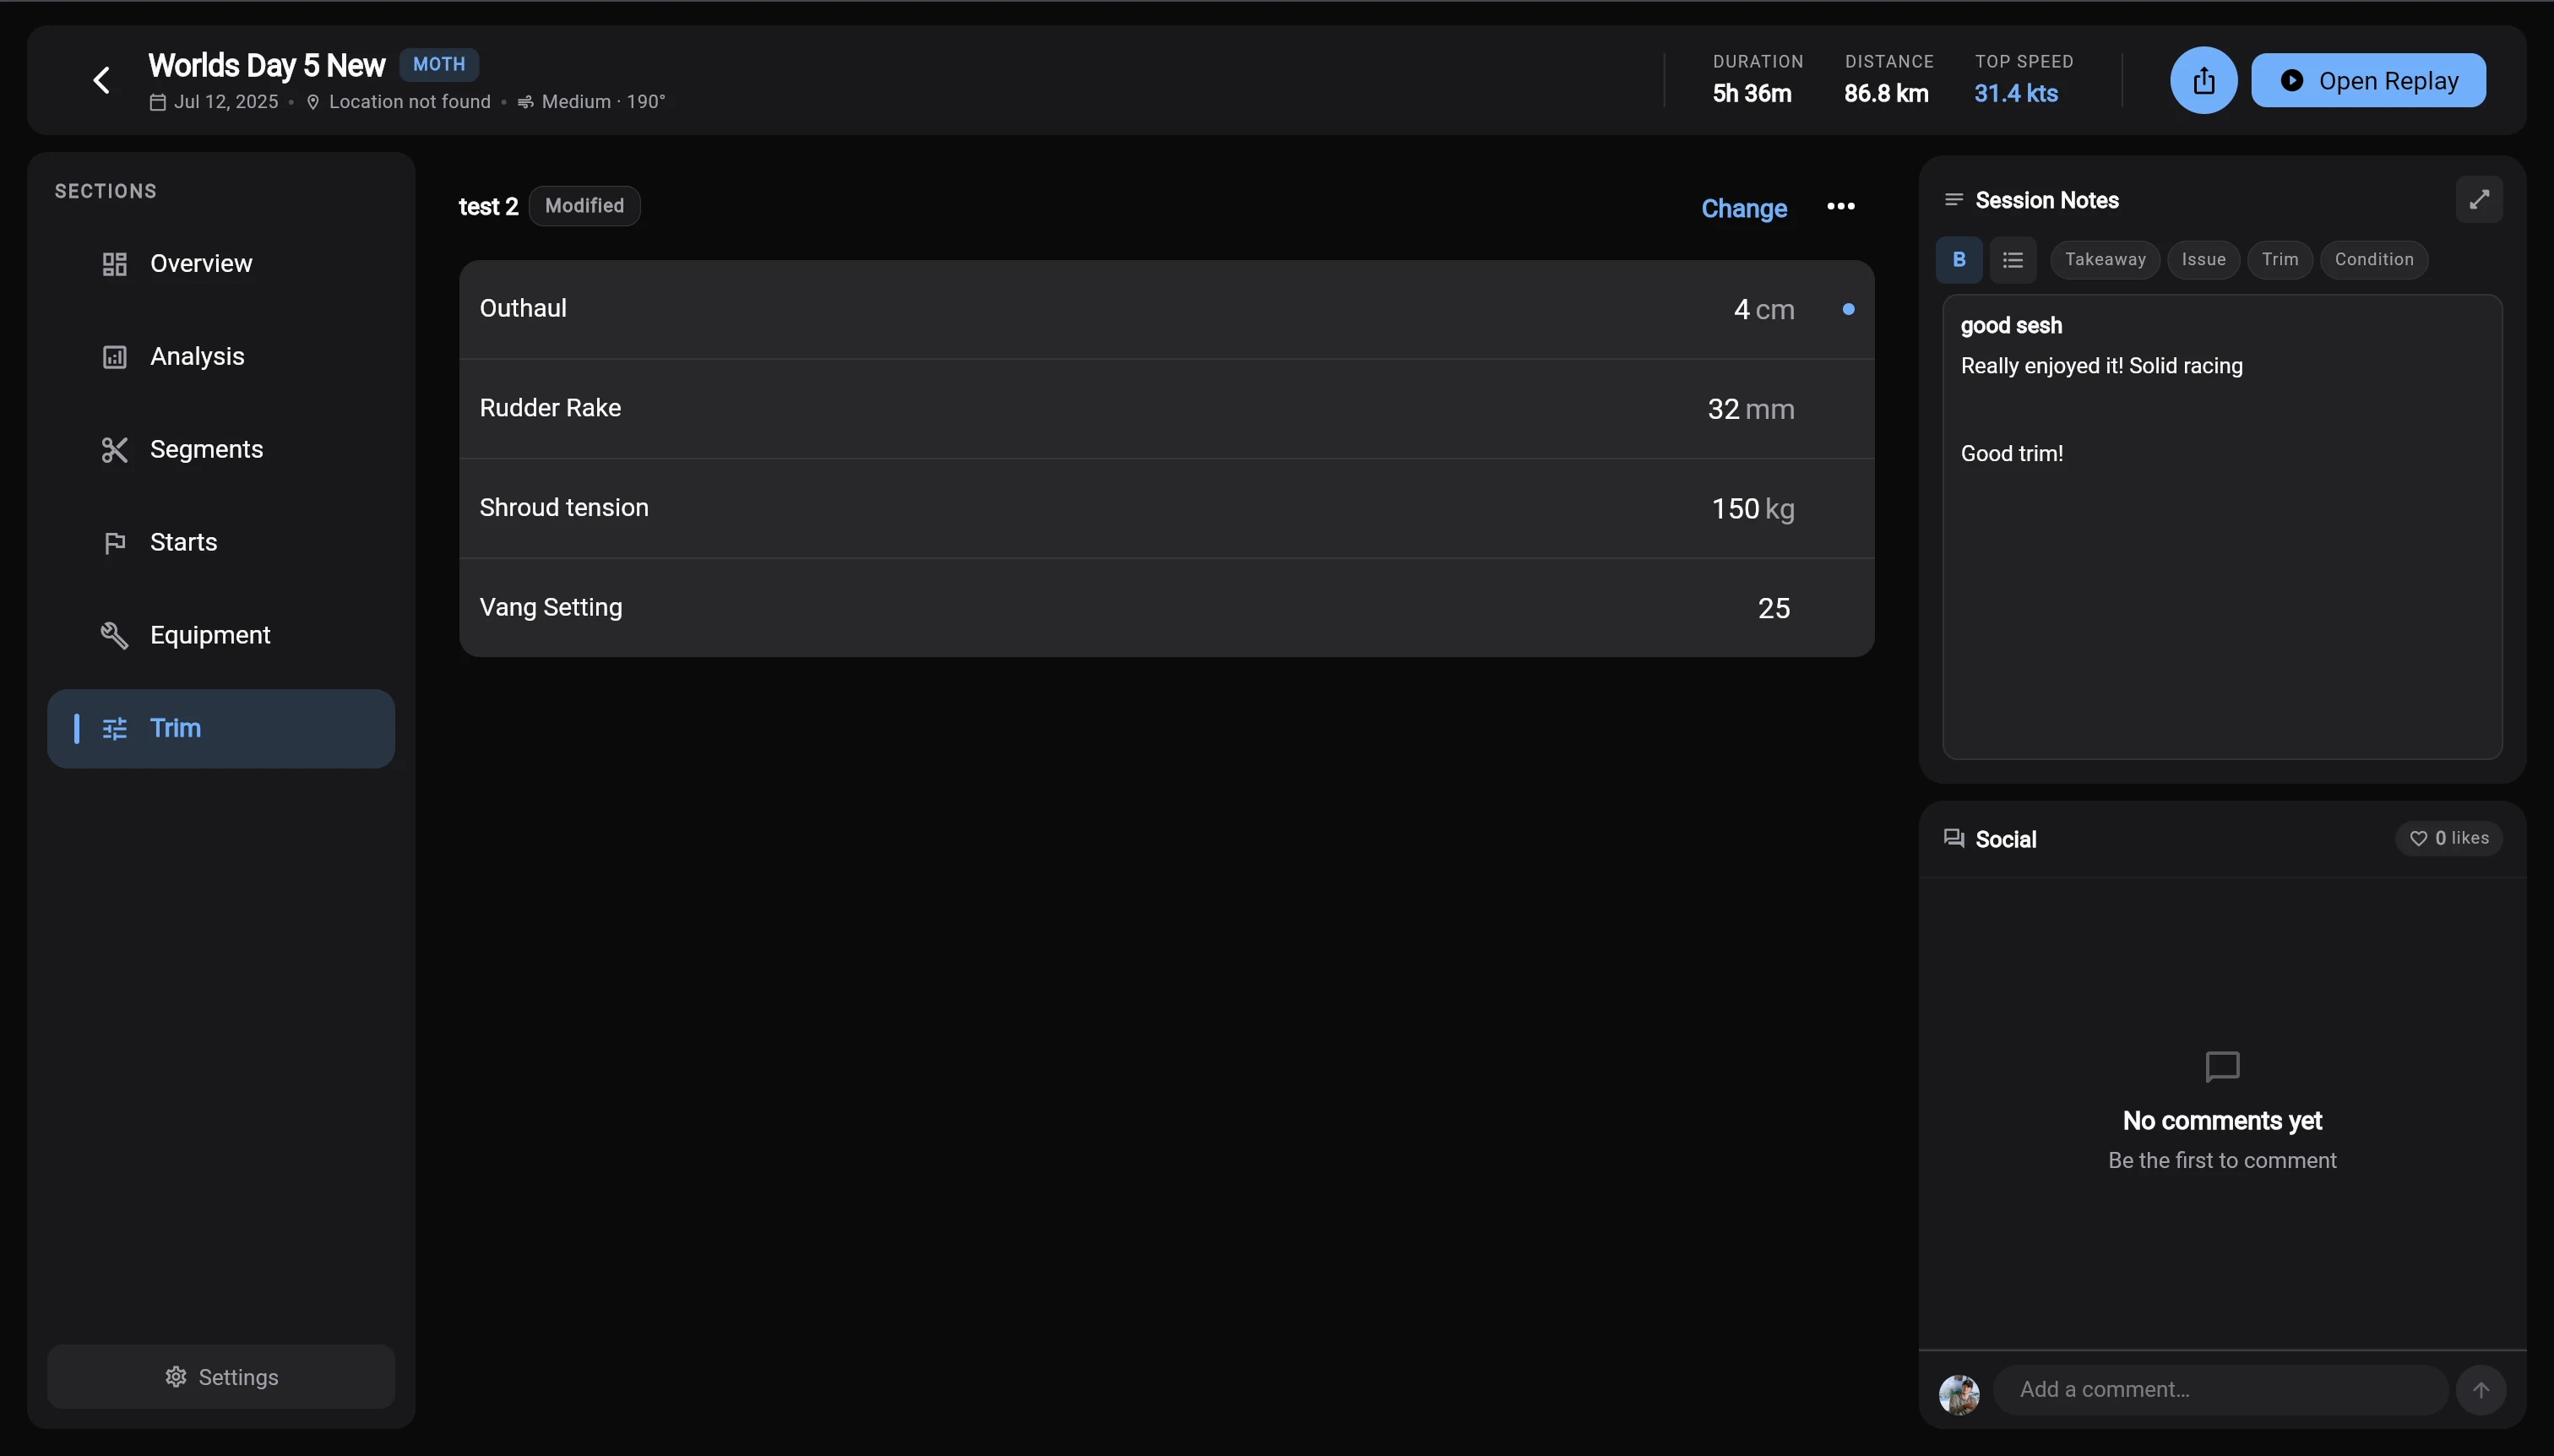Click the Modified badge next to test 2

pyautogui.click(x=584, y=206)
